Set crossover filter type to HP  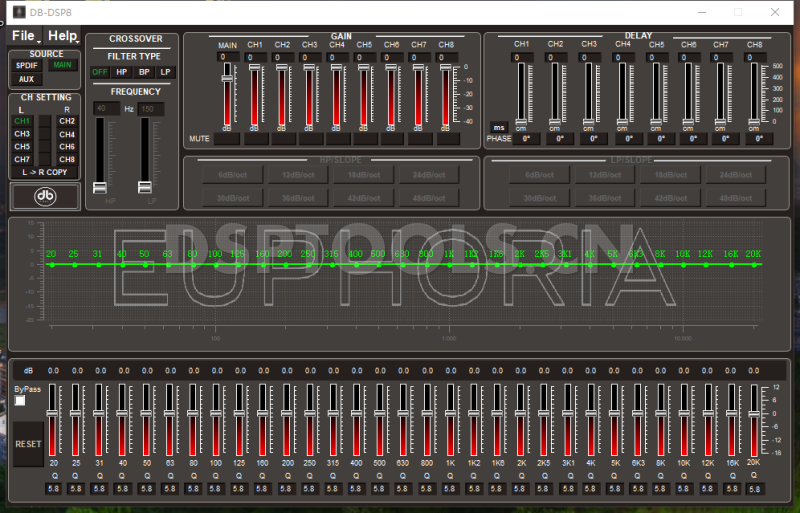point(121,72)
